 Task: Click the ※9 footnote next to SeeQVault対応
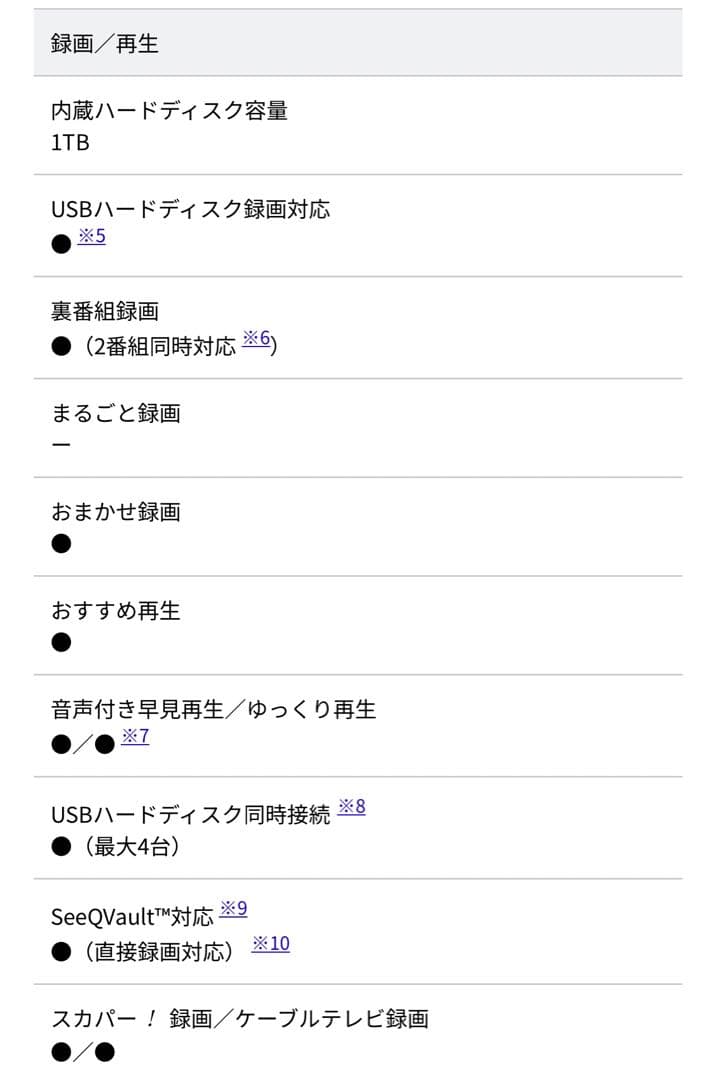coord(233,909)
